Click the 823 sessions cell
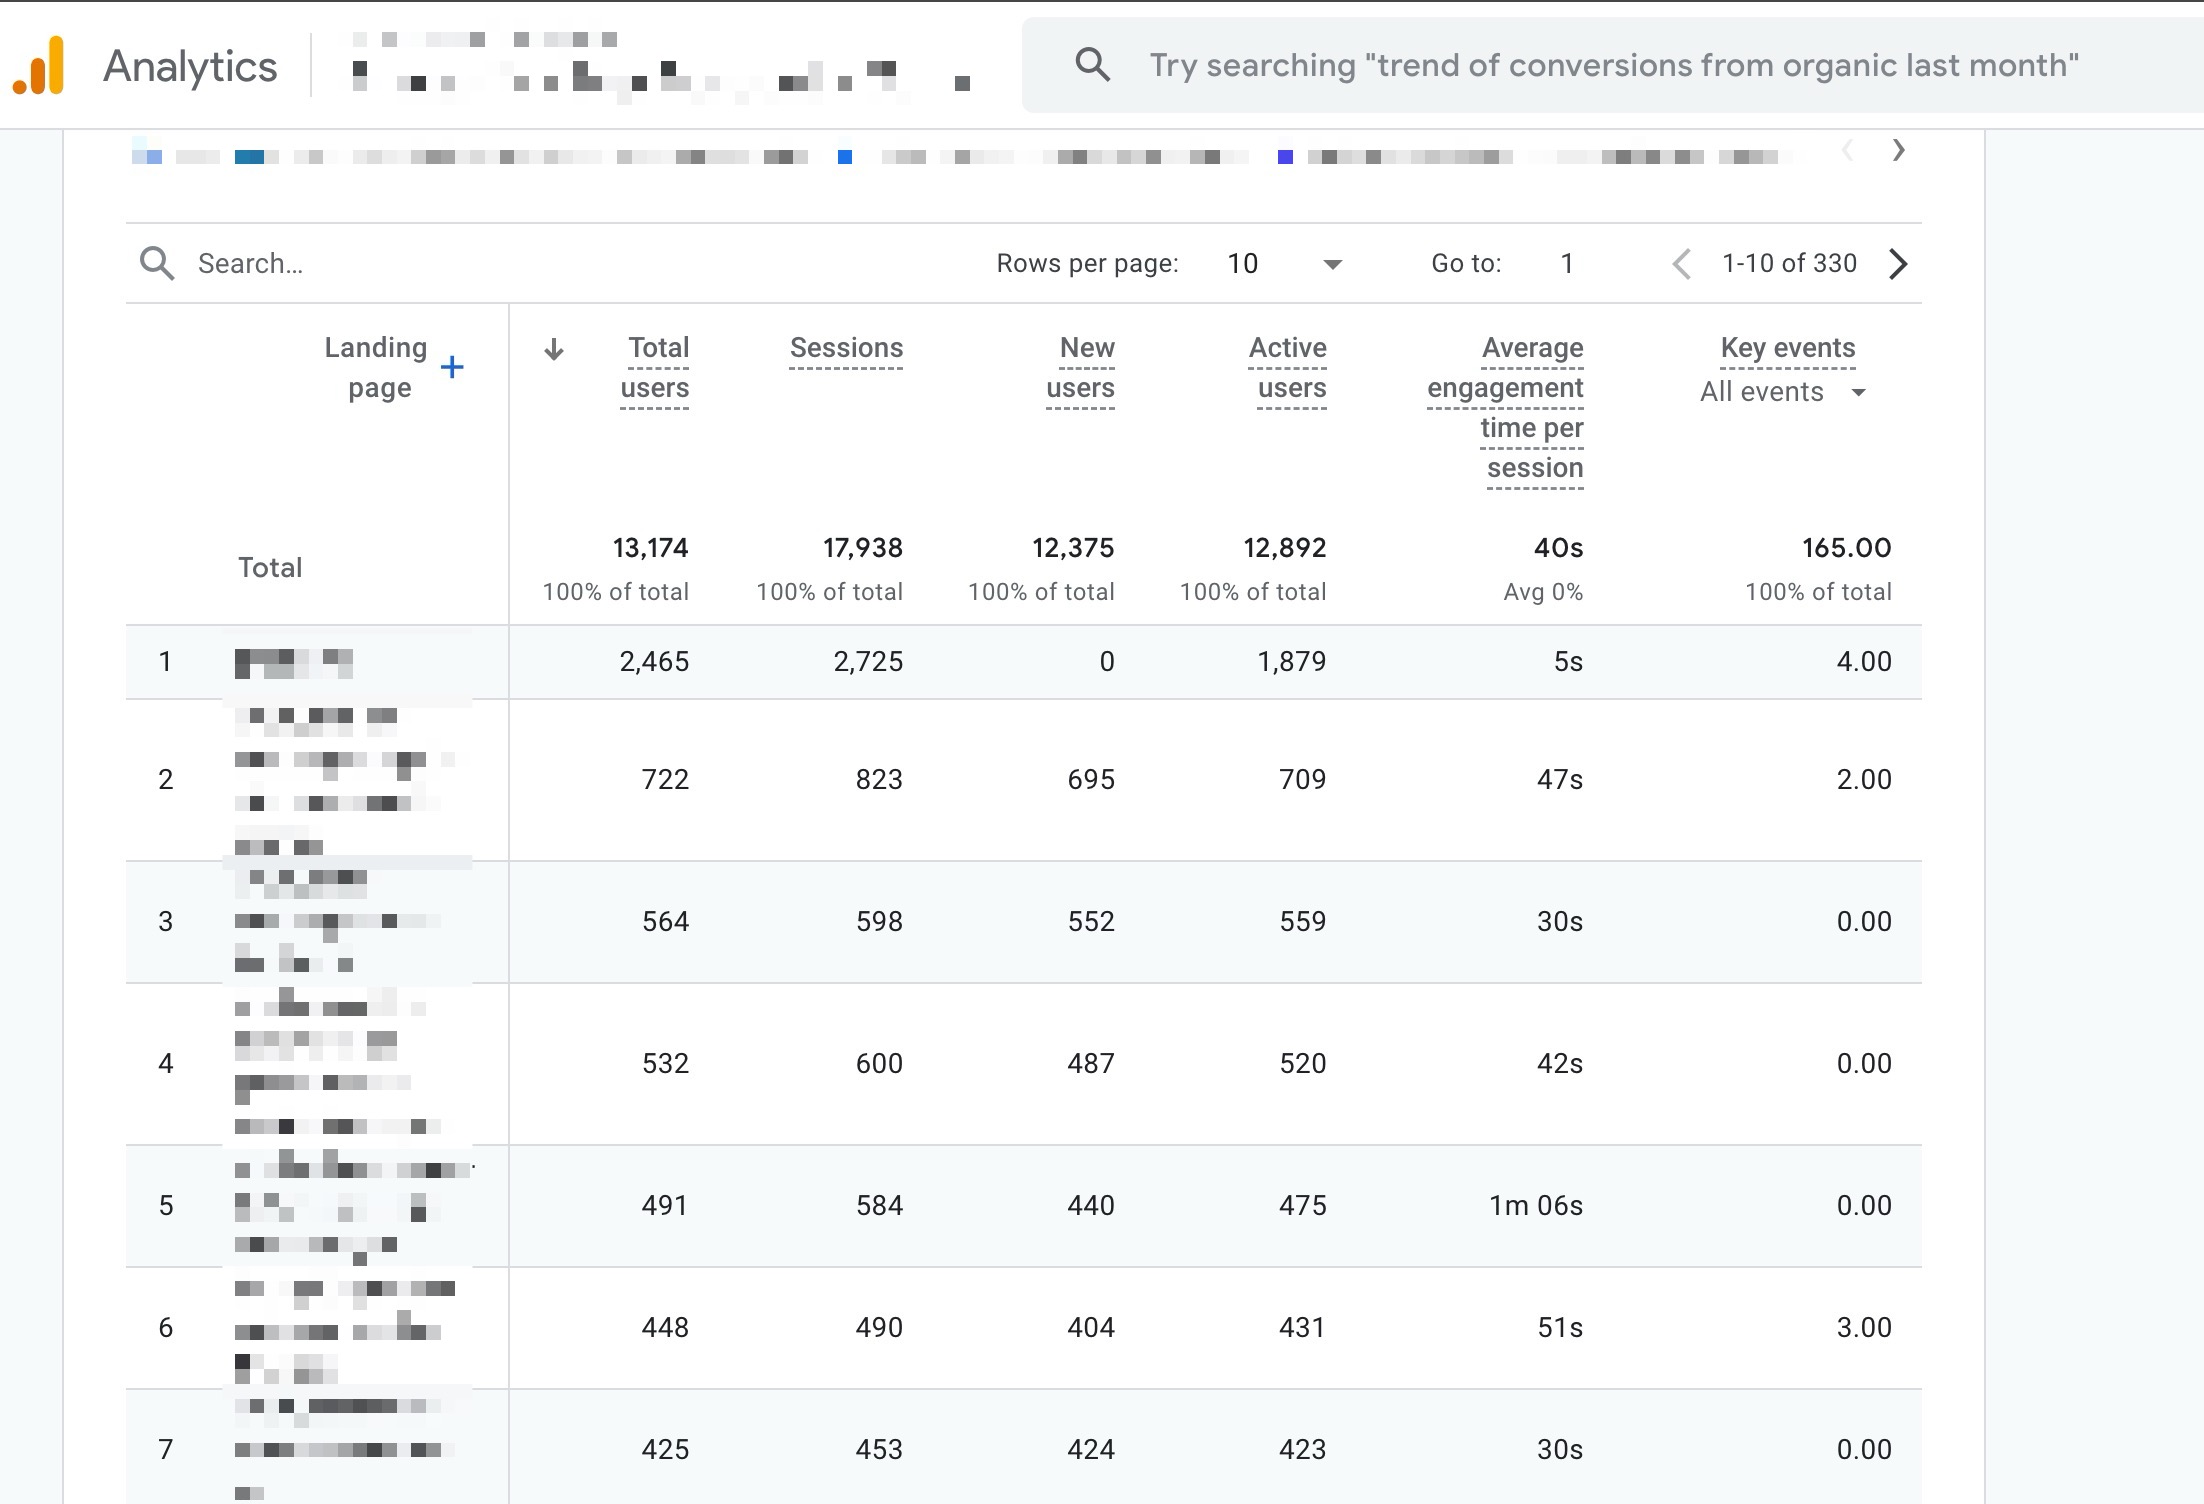The width and height of the screenshot is (2204, 1504). tap(879, 780)
